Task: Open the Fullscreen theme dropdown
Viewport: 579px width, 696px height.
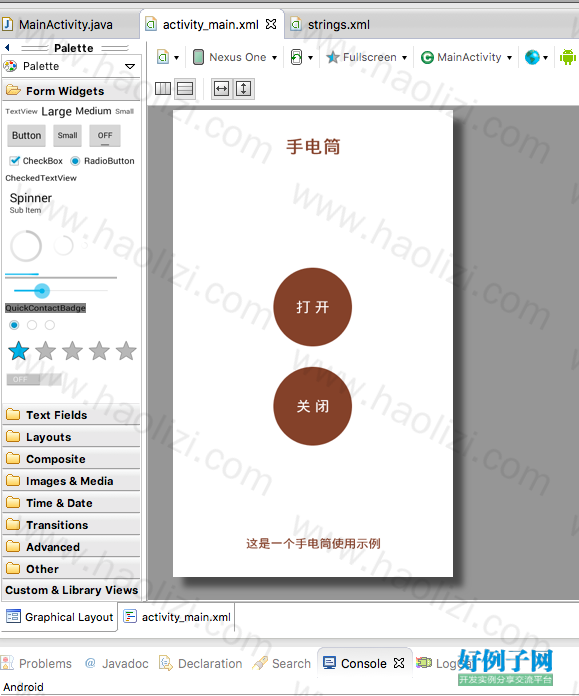Action: [x=405, y=58]
